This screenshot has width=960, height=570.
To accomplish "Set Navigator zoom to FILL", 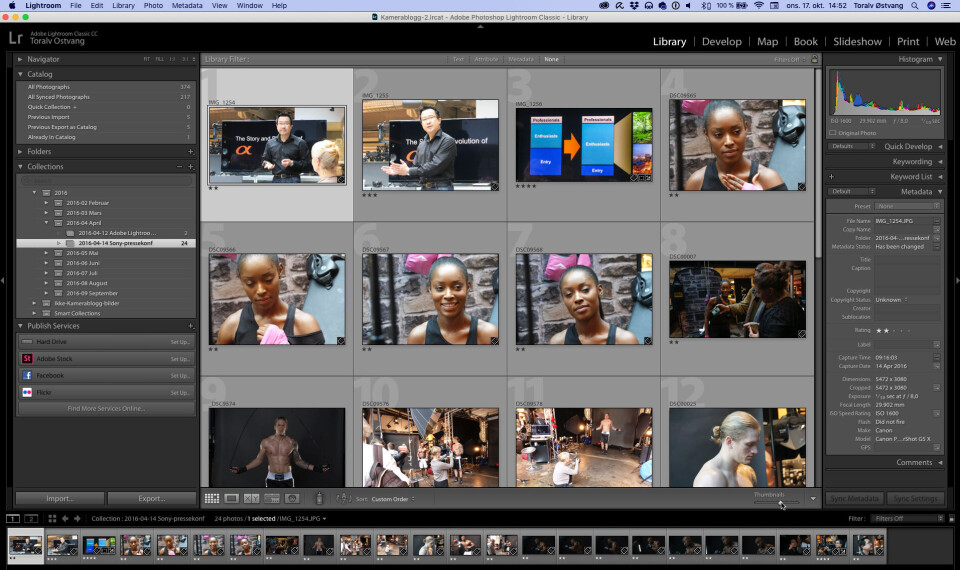I will tap(159, 59).
